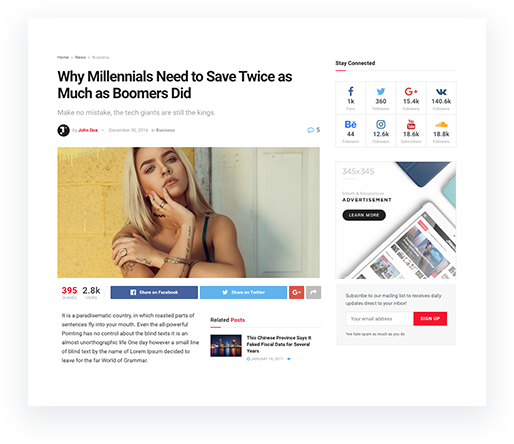Click the YouTube subscribers icon
This screenshot has width=514, height=444.
pos(411,124)
